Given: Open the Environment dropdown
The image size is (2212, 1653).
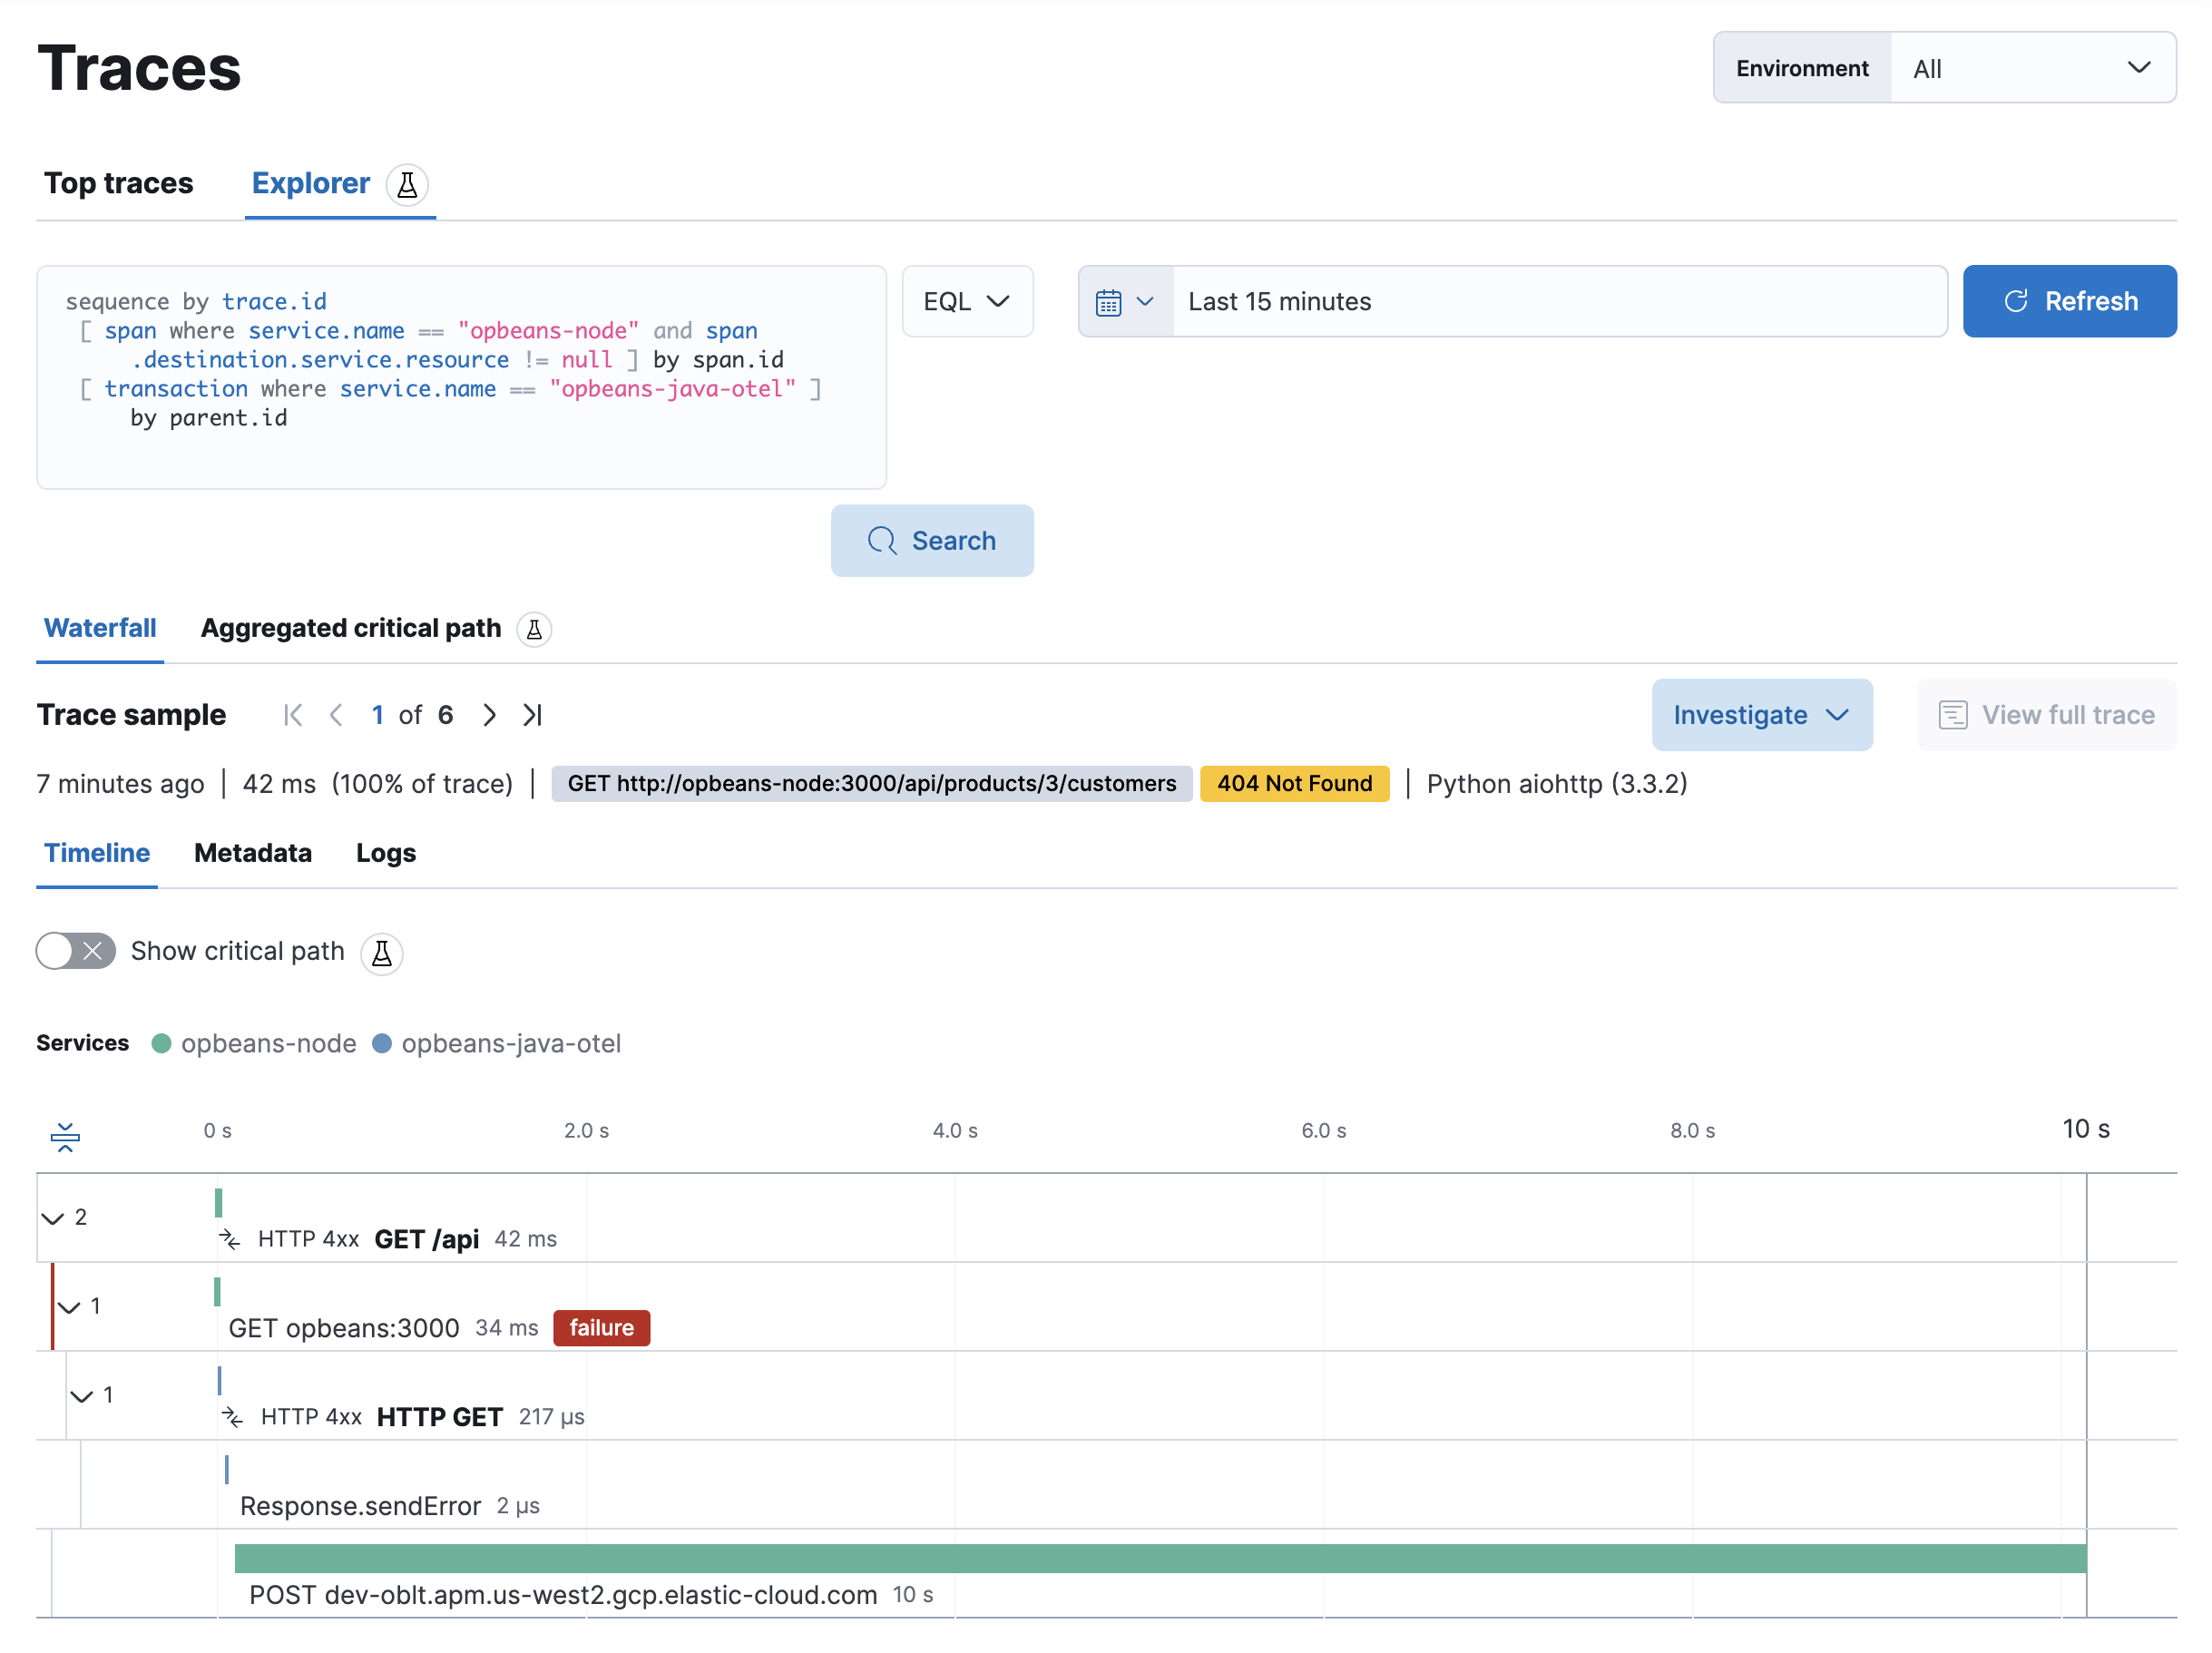Looking at the screenshot, I should click(2031, 68).
